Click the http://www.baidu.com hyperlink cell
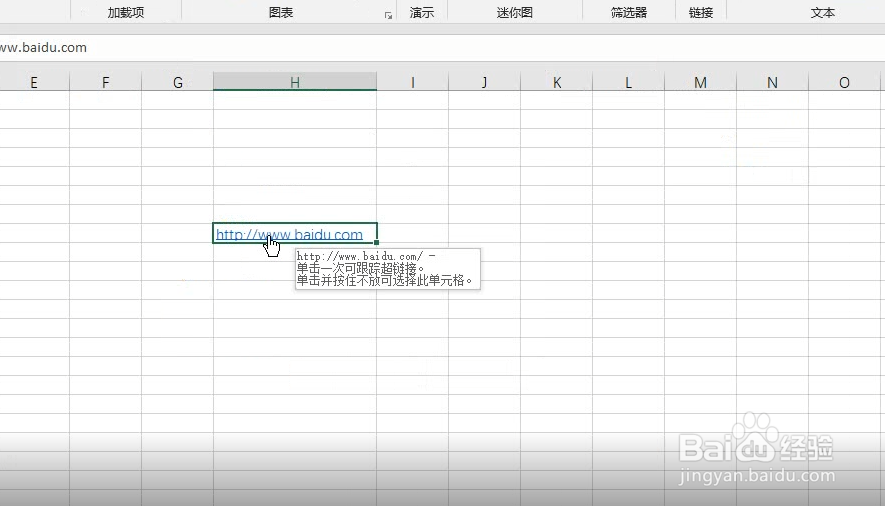Image resolution: width=885 pixels, height=506 pixels. click(295, 233)
